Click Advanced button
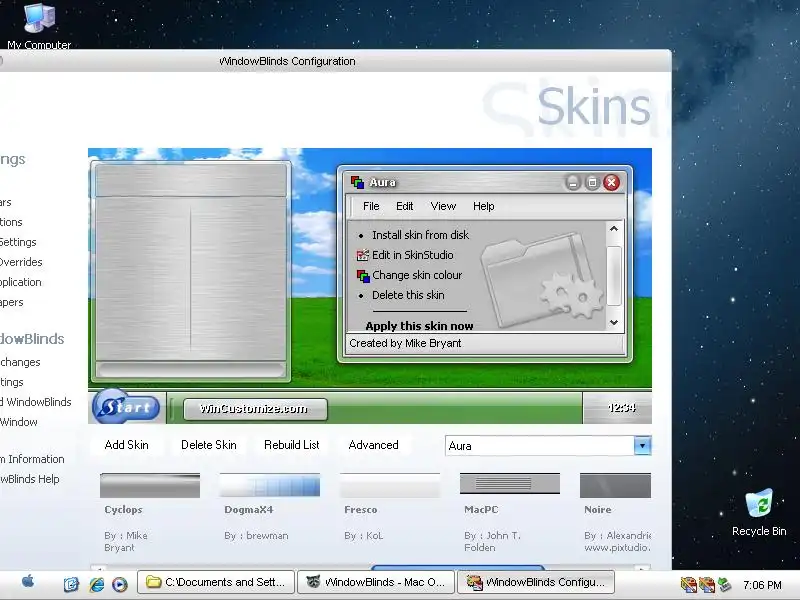Viewport: 800px width, 600px height. point(373,445)
